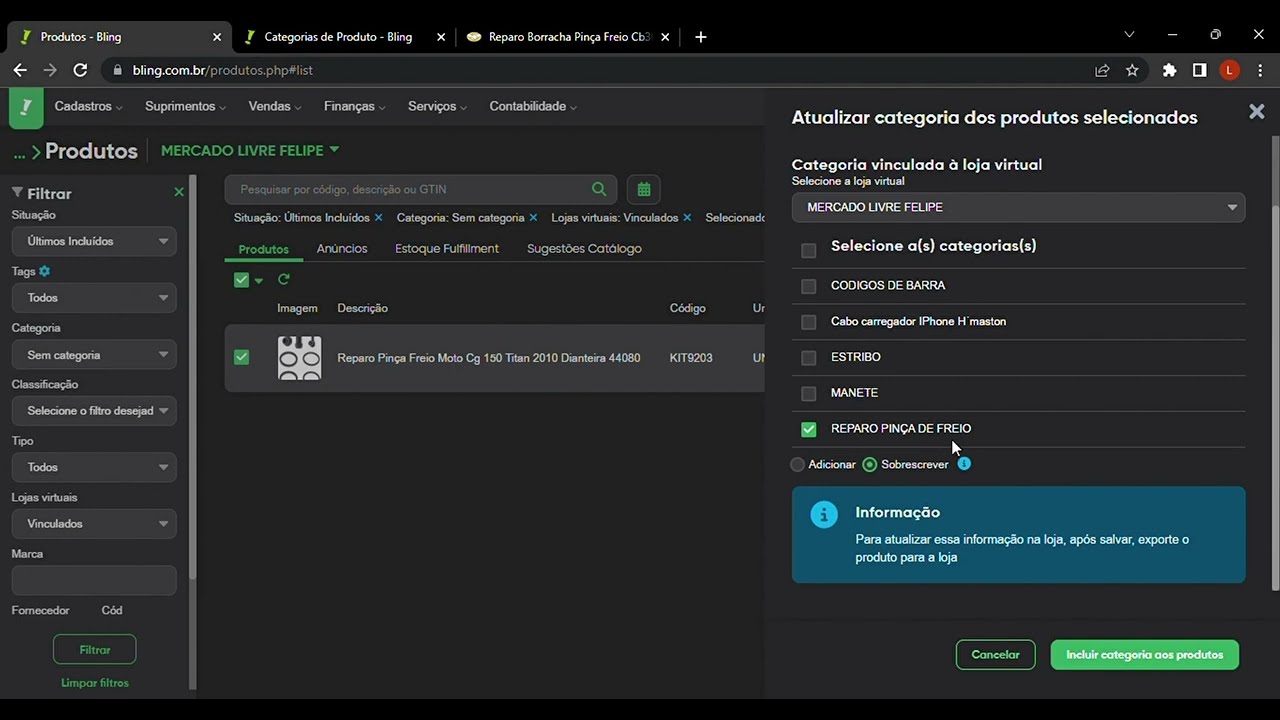Screen dimensions: 1280x720
Task: Open the Tags Todos dropdown
Action: [94, 297]
